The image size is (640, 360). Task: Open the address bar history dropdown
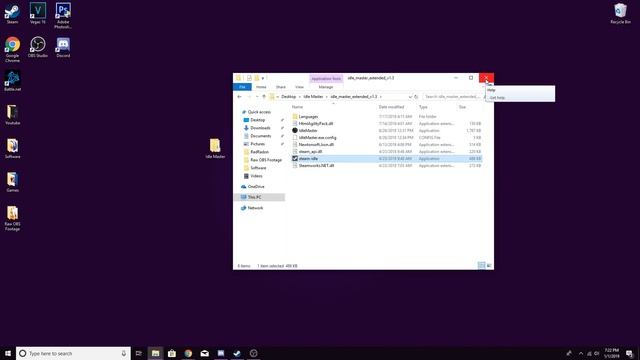[x=410, y=97]
